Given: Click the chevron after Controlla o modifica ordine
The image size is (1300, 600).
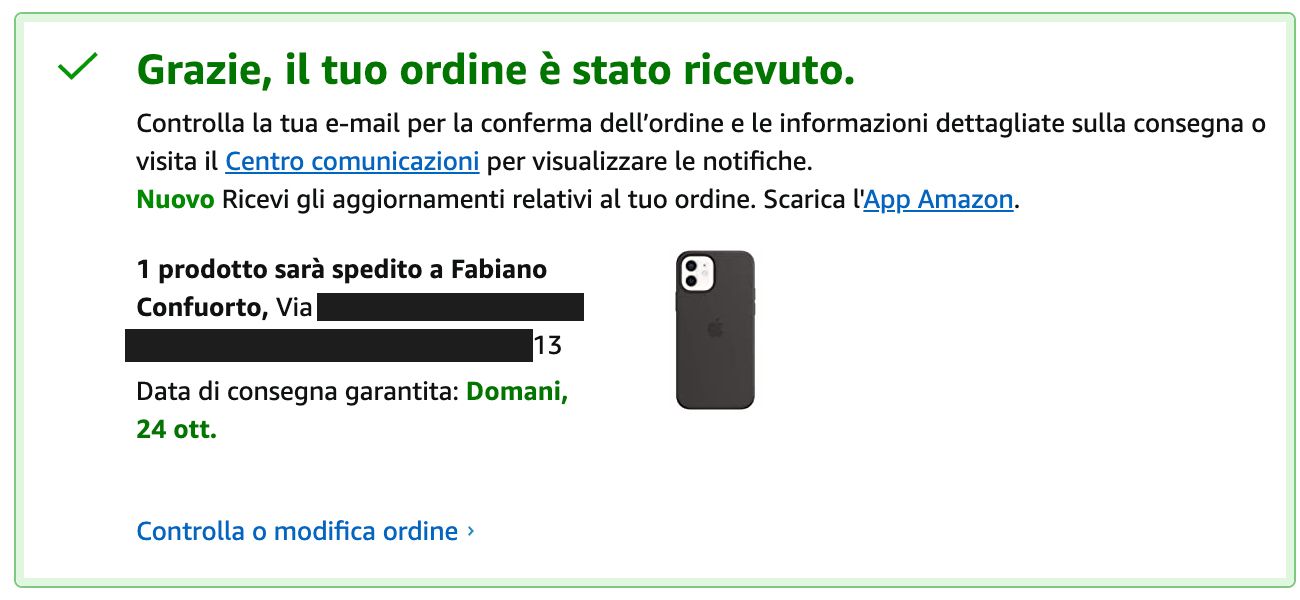Looking at the screenshot, I should (x=471, y=531).
